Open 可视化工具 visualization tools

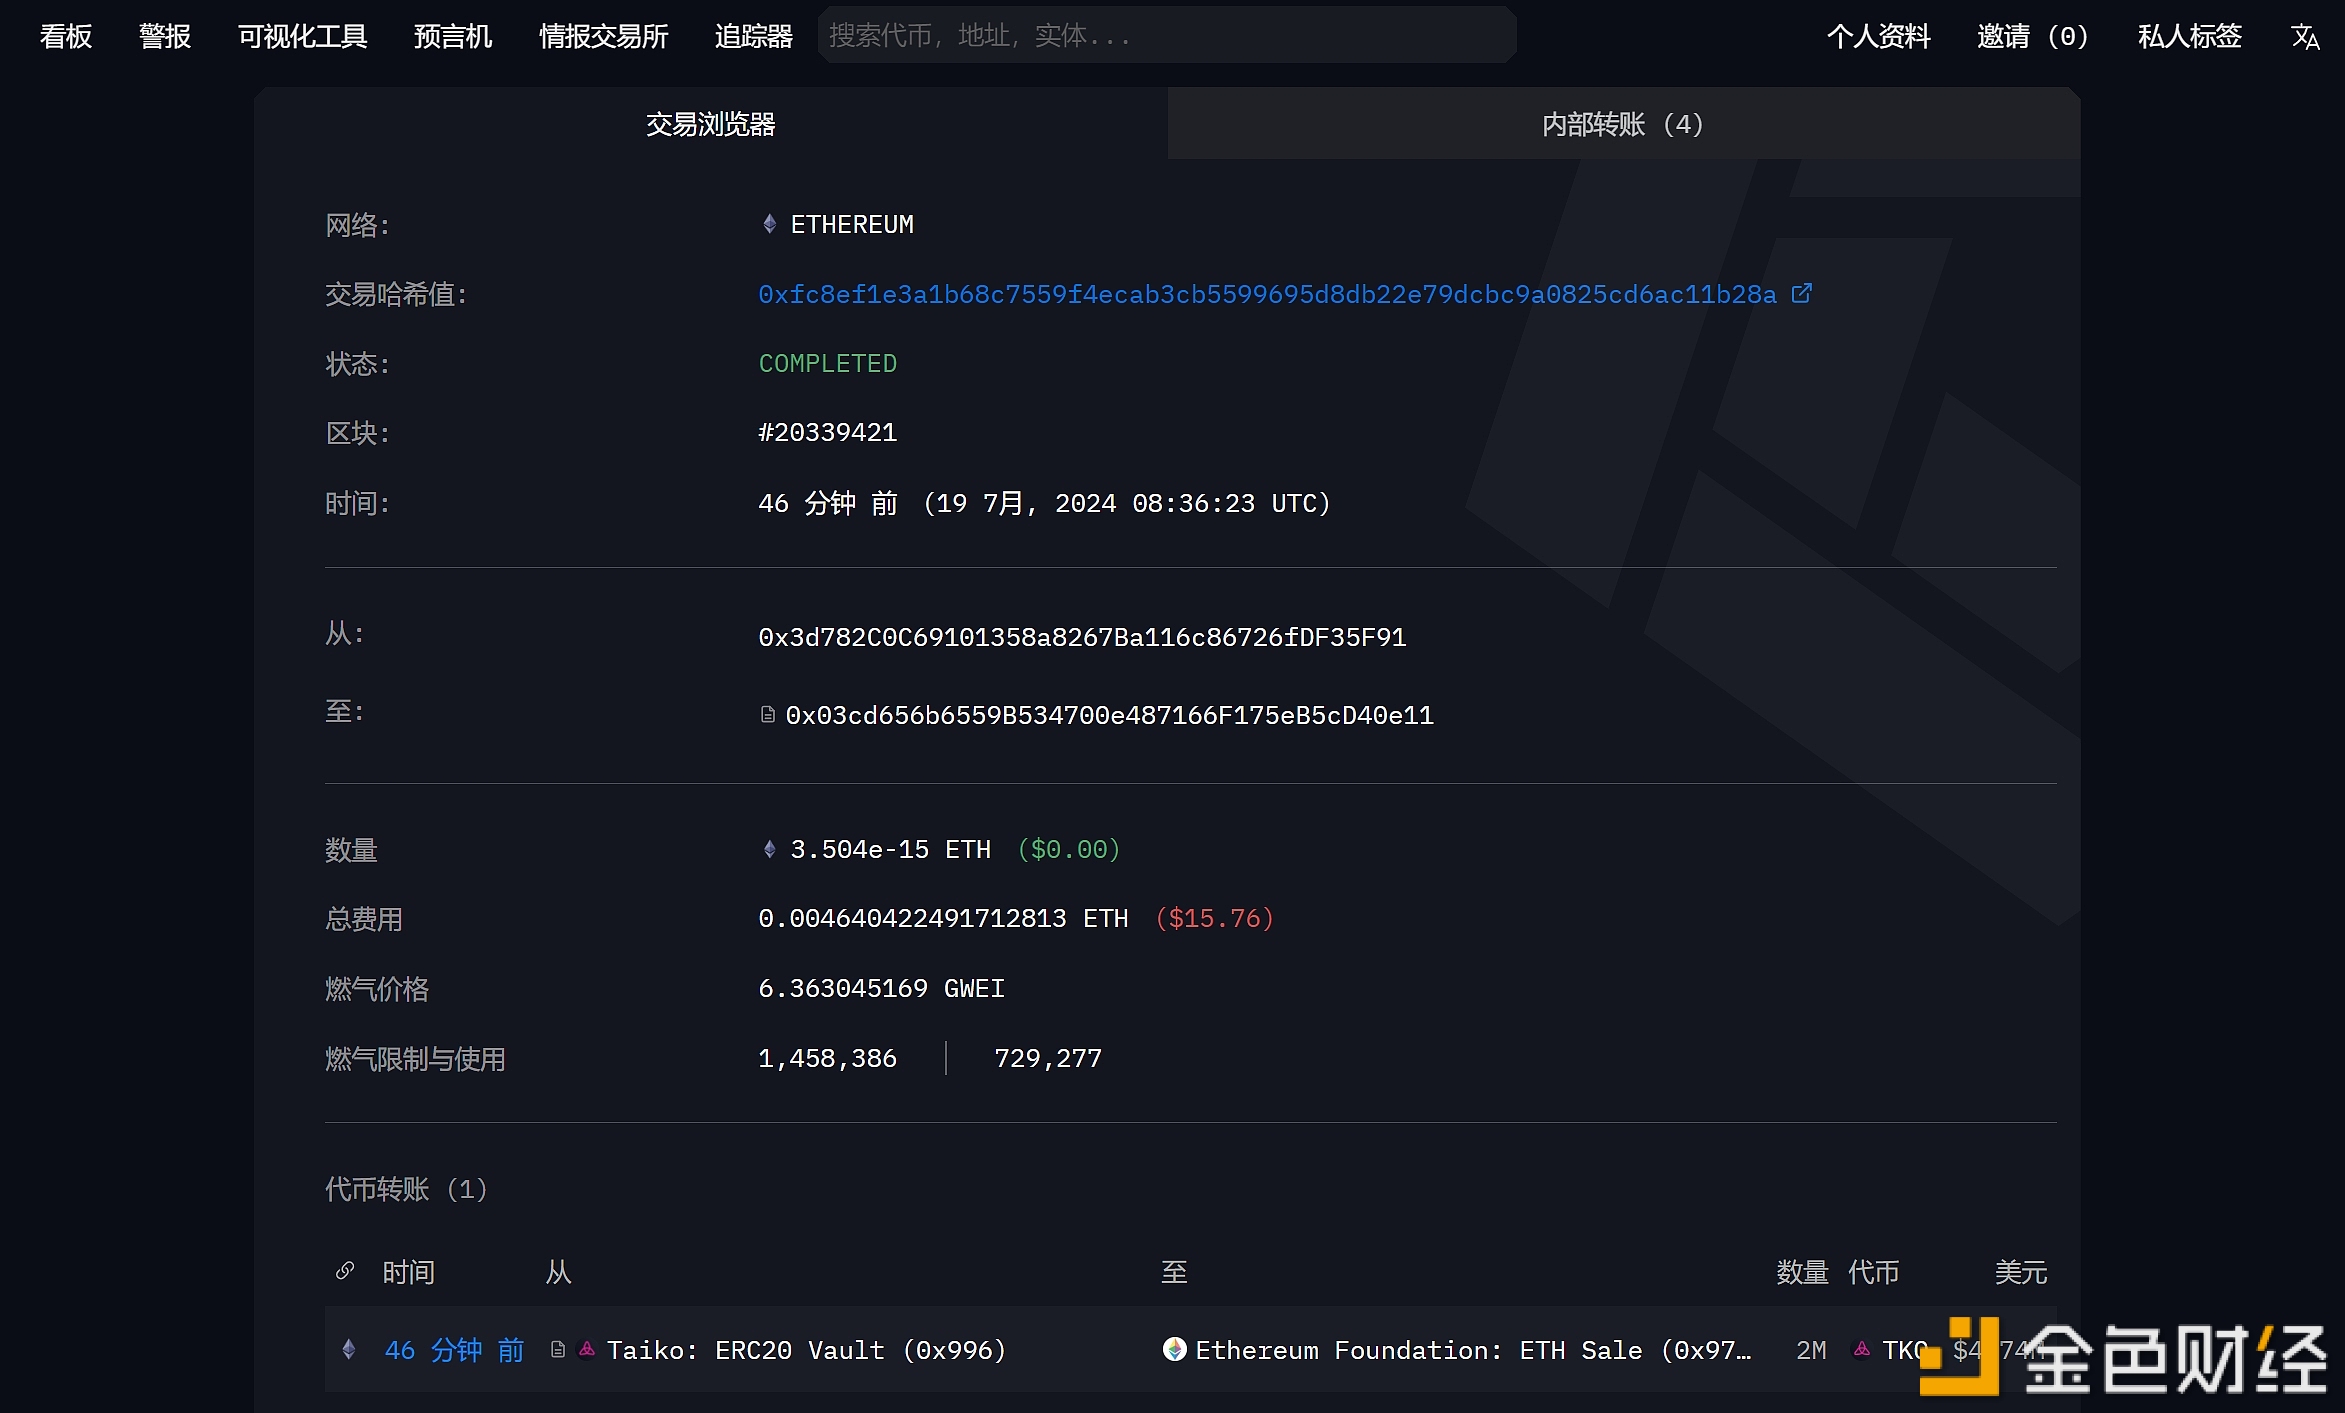[302, 36]
